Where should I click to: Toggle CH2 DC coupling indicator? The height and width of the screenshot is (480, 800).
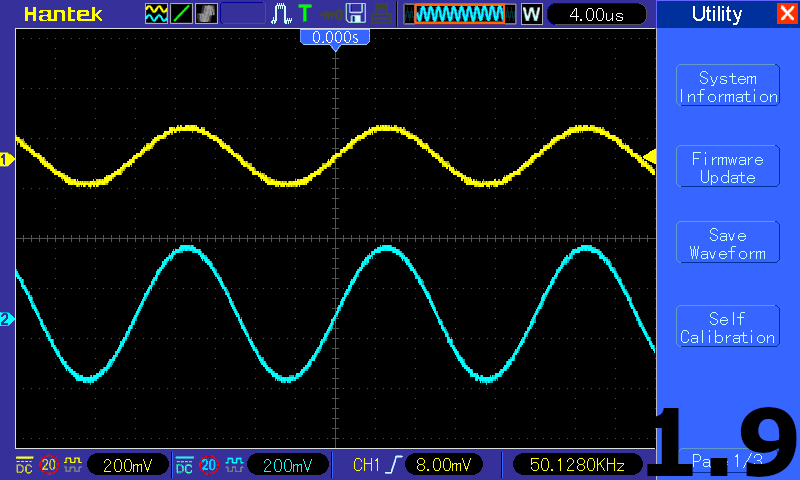tap(184, 465)
